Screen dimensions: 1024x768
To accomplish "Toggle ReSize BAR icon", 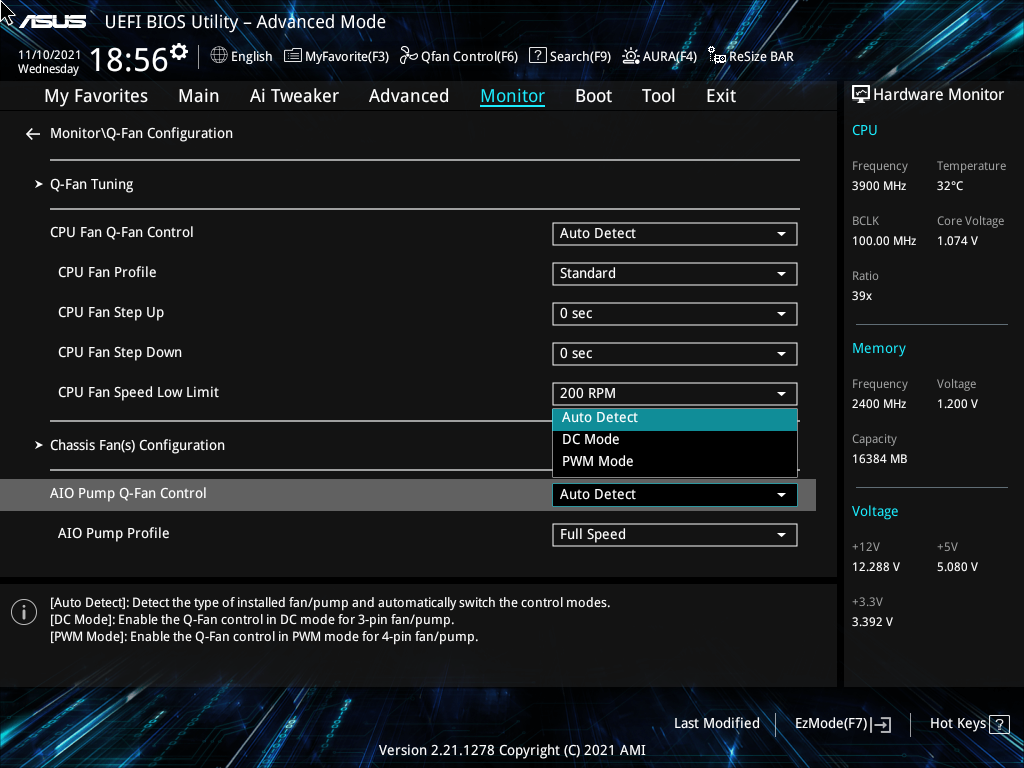I will point(716,56).
